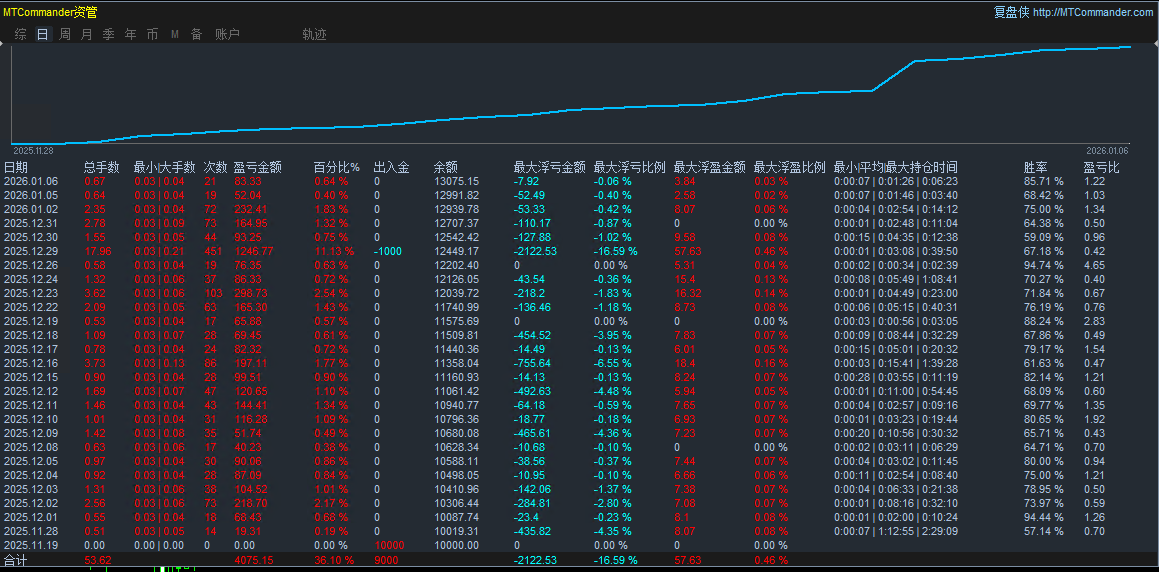The height and width of the screenshot is (572, 1159).
Task: Select the 2026.01.02 row date
Action: click(29, 209)
